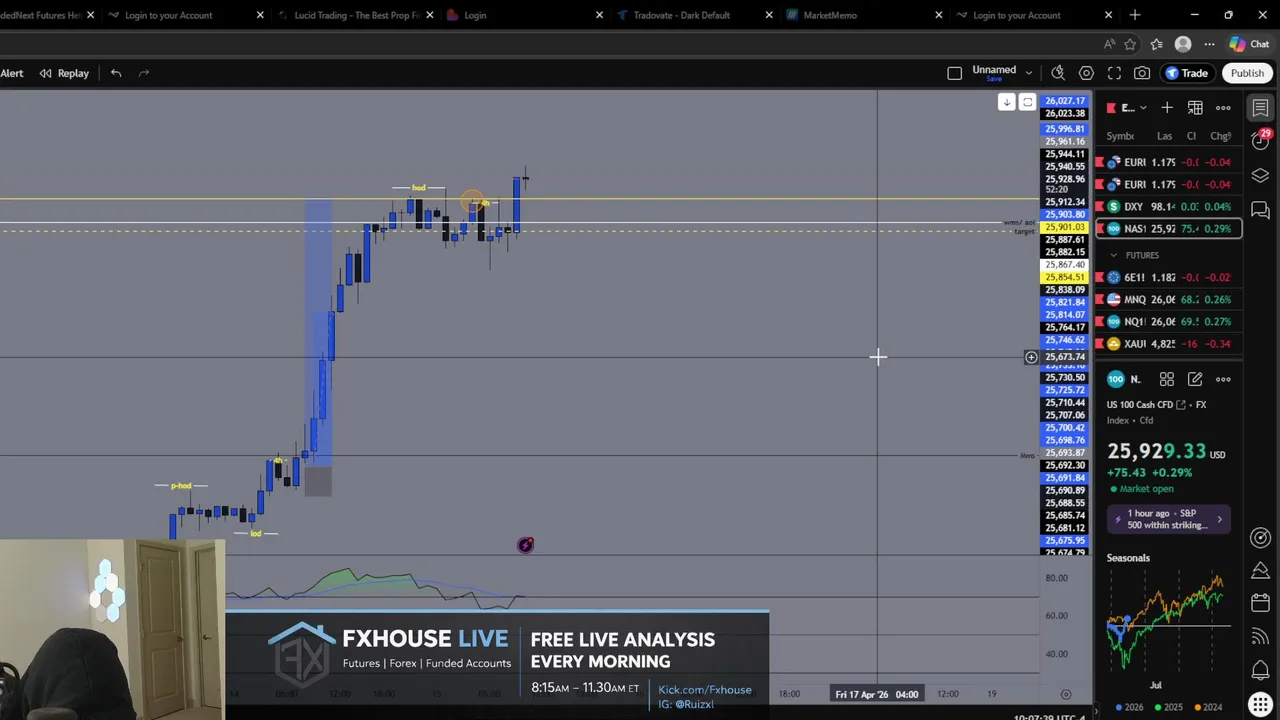Open the symbol details three-dots menu
1280x720 pixels.
(1223, 379)
